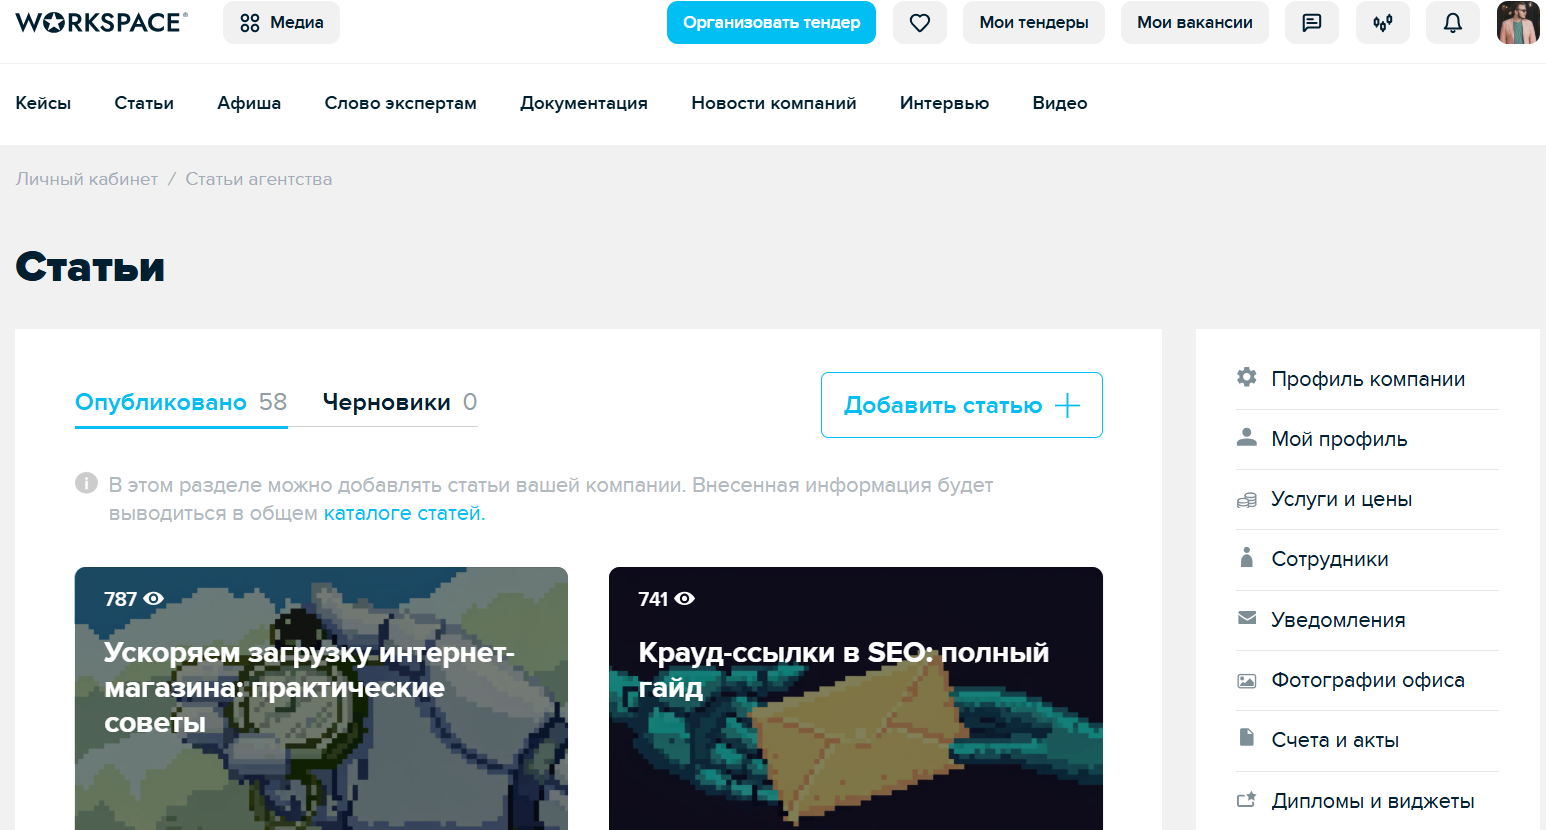The image size is (1546, 830).
Task: Follow the каталоге статей link
Action: [x=402, y=513]
